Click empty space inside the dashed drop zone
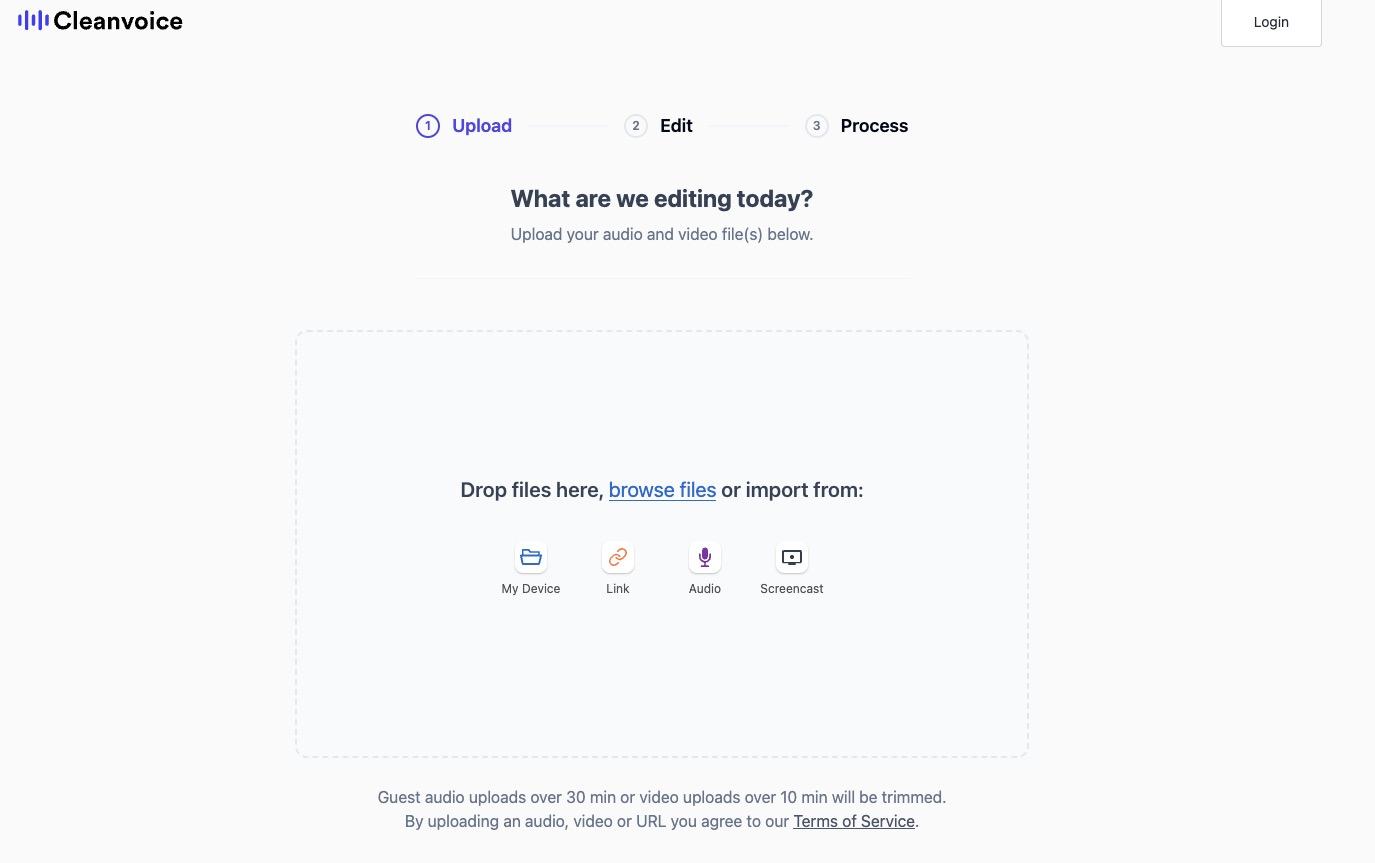This screenshot has width=1375, height=863. coord(660,400)
